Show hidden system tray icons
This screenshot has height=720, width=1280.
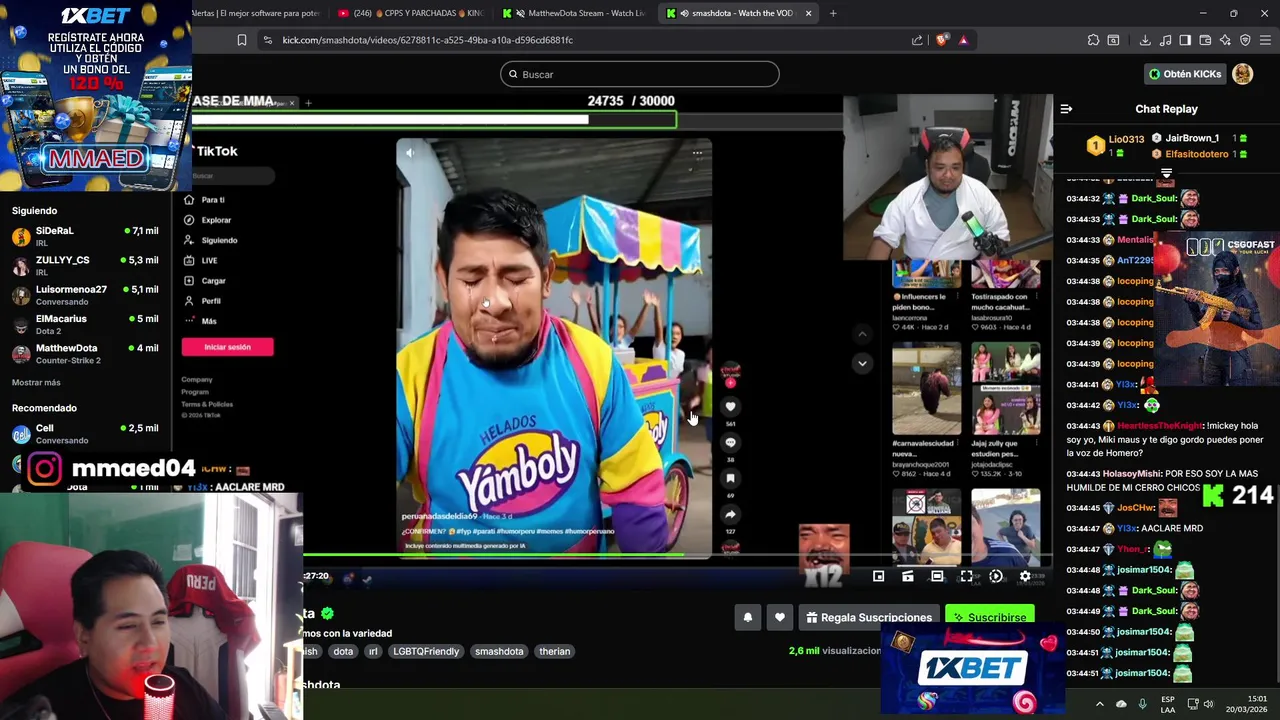tap(1099, 704)
